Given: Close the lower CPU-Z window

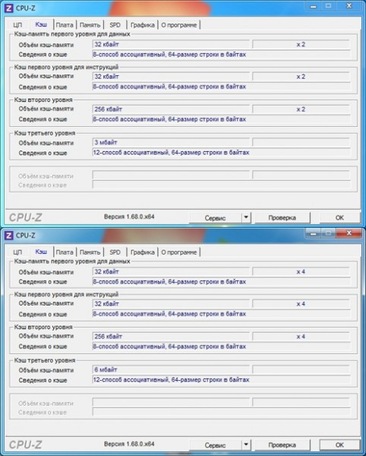Looking at the screenshot, I should [349, 233].
